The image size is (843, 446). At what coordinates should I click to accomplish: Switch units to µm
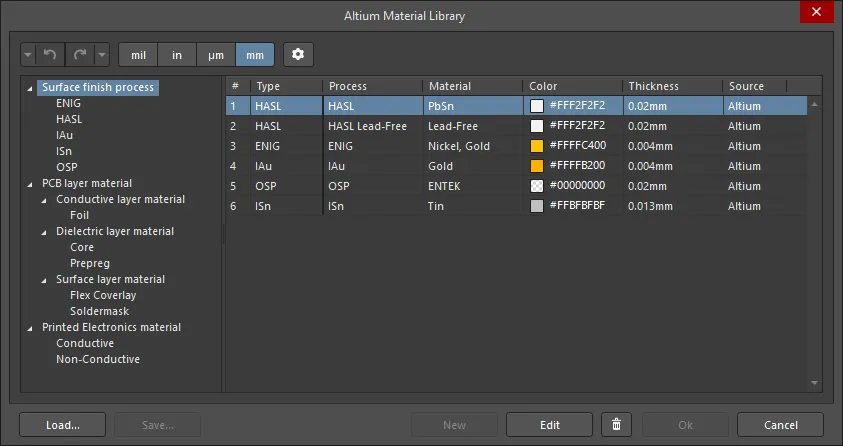tap(216, 55)
